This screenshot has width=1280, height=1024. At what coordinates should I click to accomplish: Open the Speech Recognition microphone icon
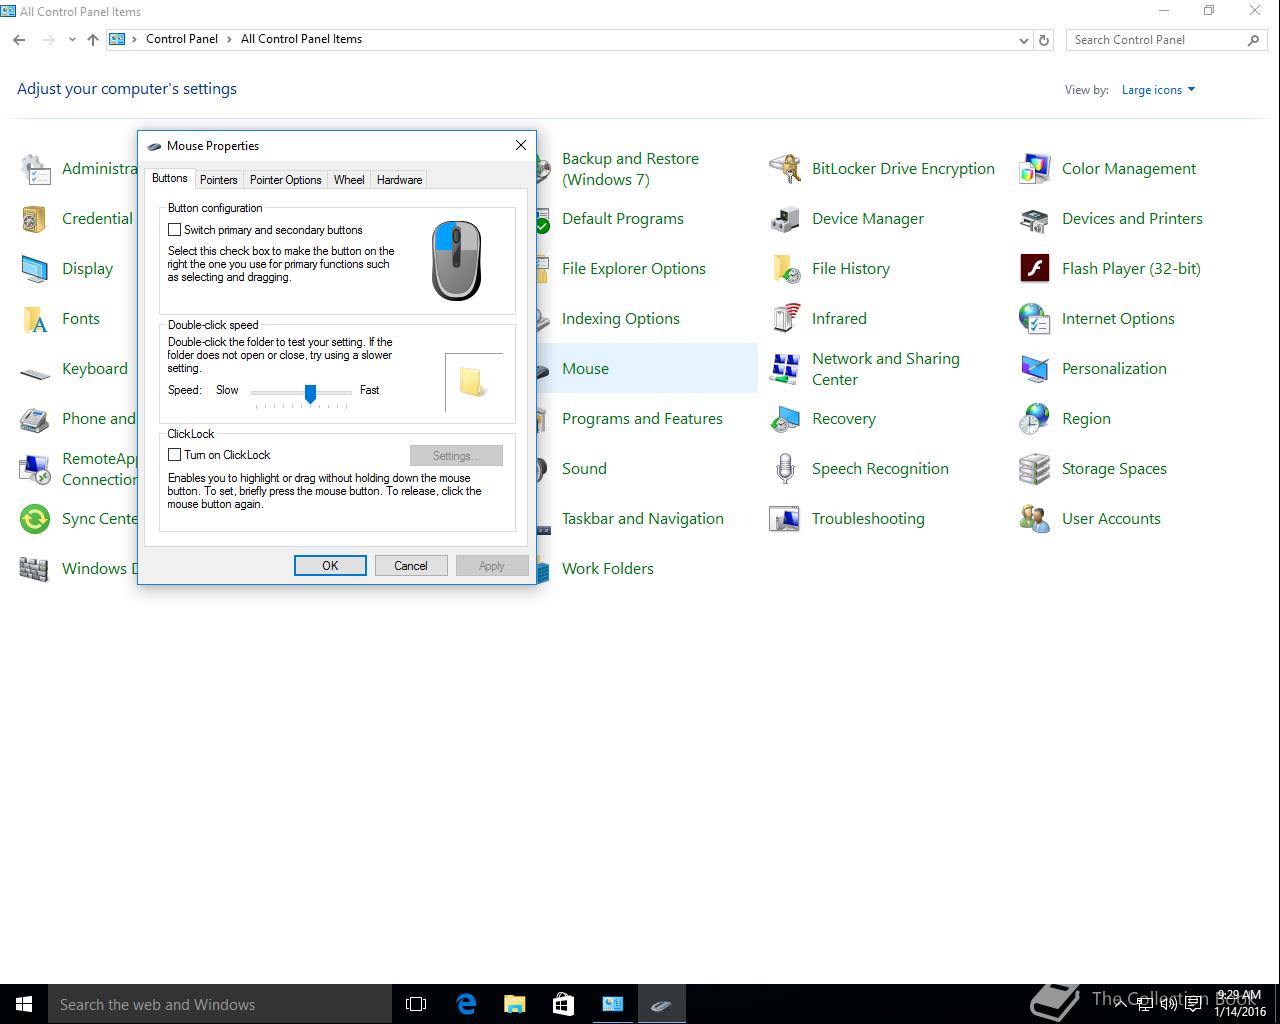(x=785, y=469)
